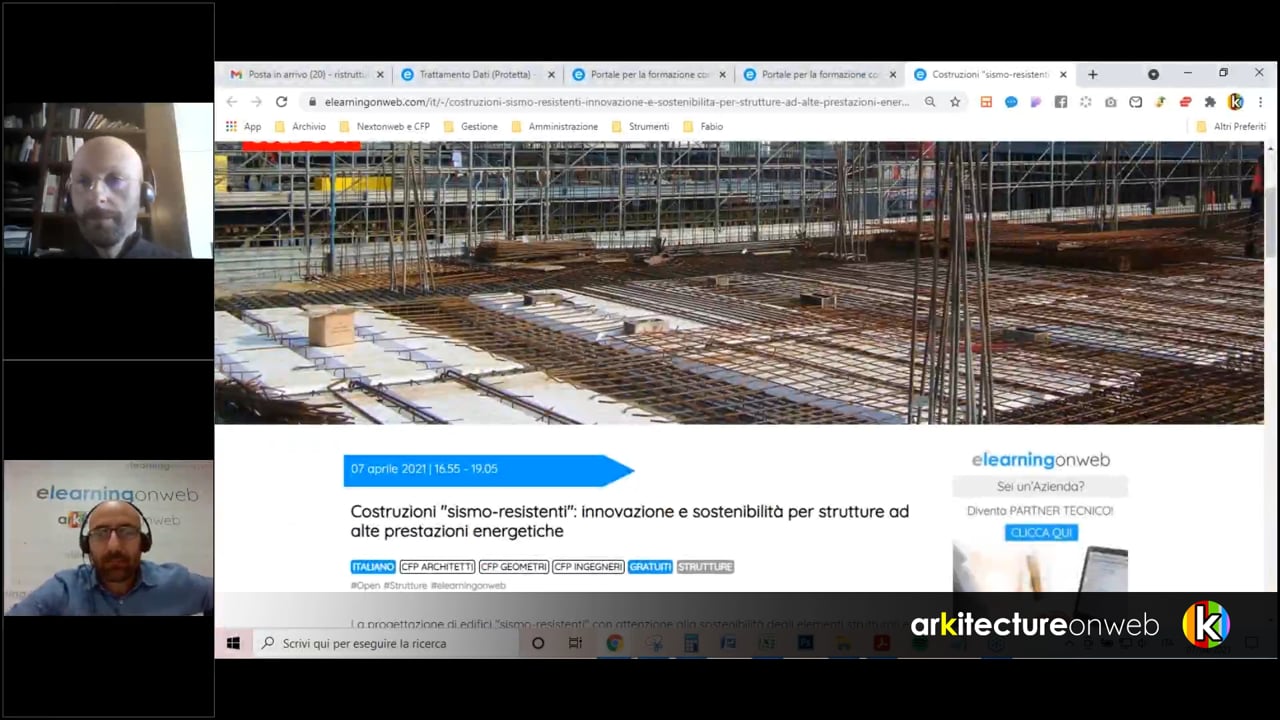Click the CFP GEOMETRI tag
The image size is (1280, 720).
[514, 567]
